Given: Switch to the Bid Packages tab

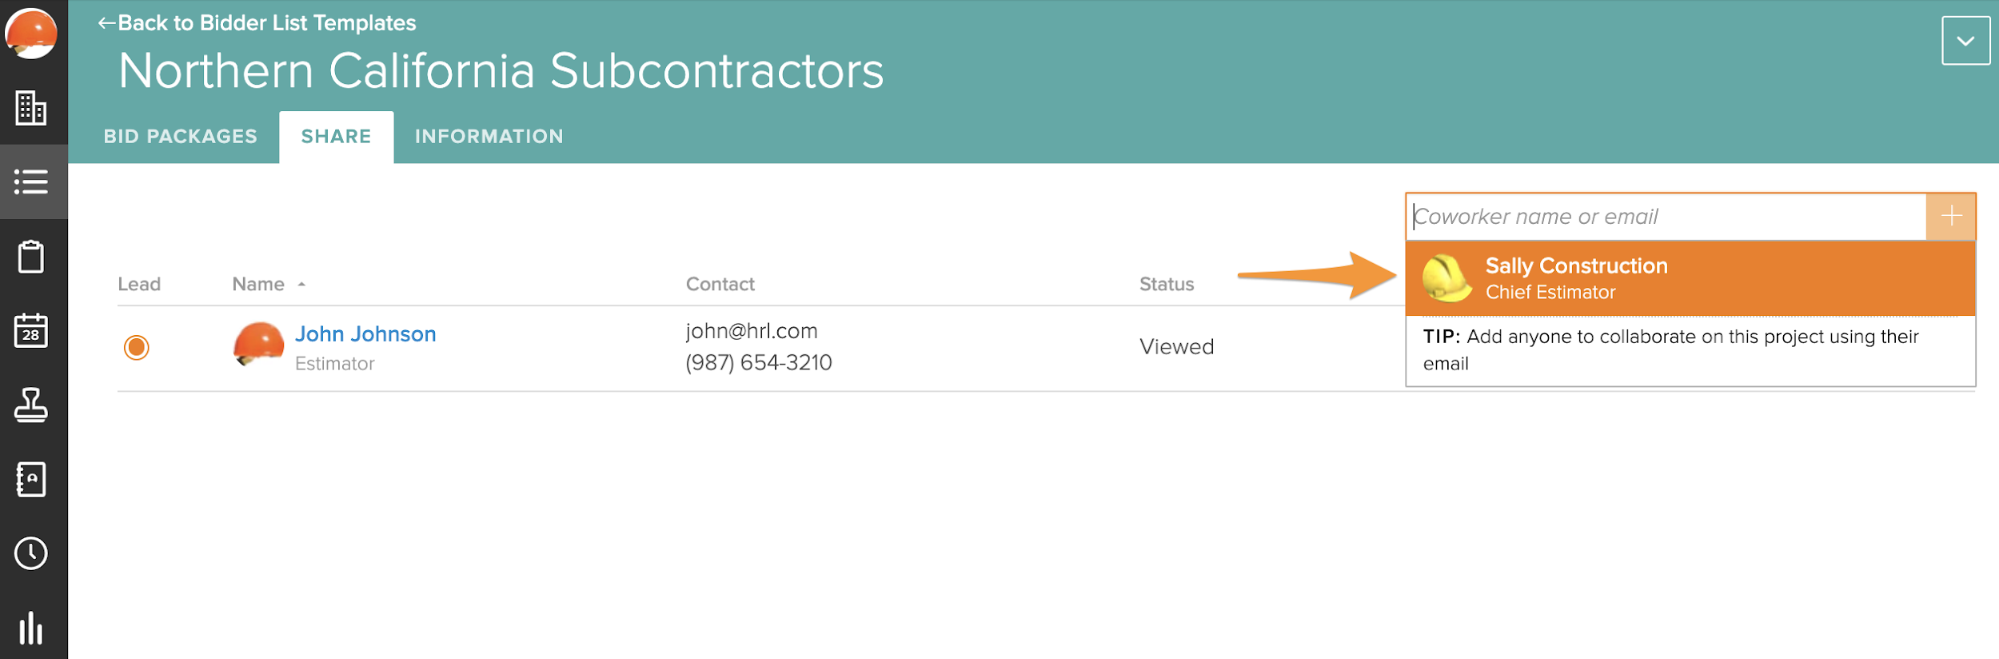Looking at the screenshot, I should [x=180, y=136].
